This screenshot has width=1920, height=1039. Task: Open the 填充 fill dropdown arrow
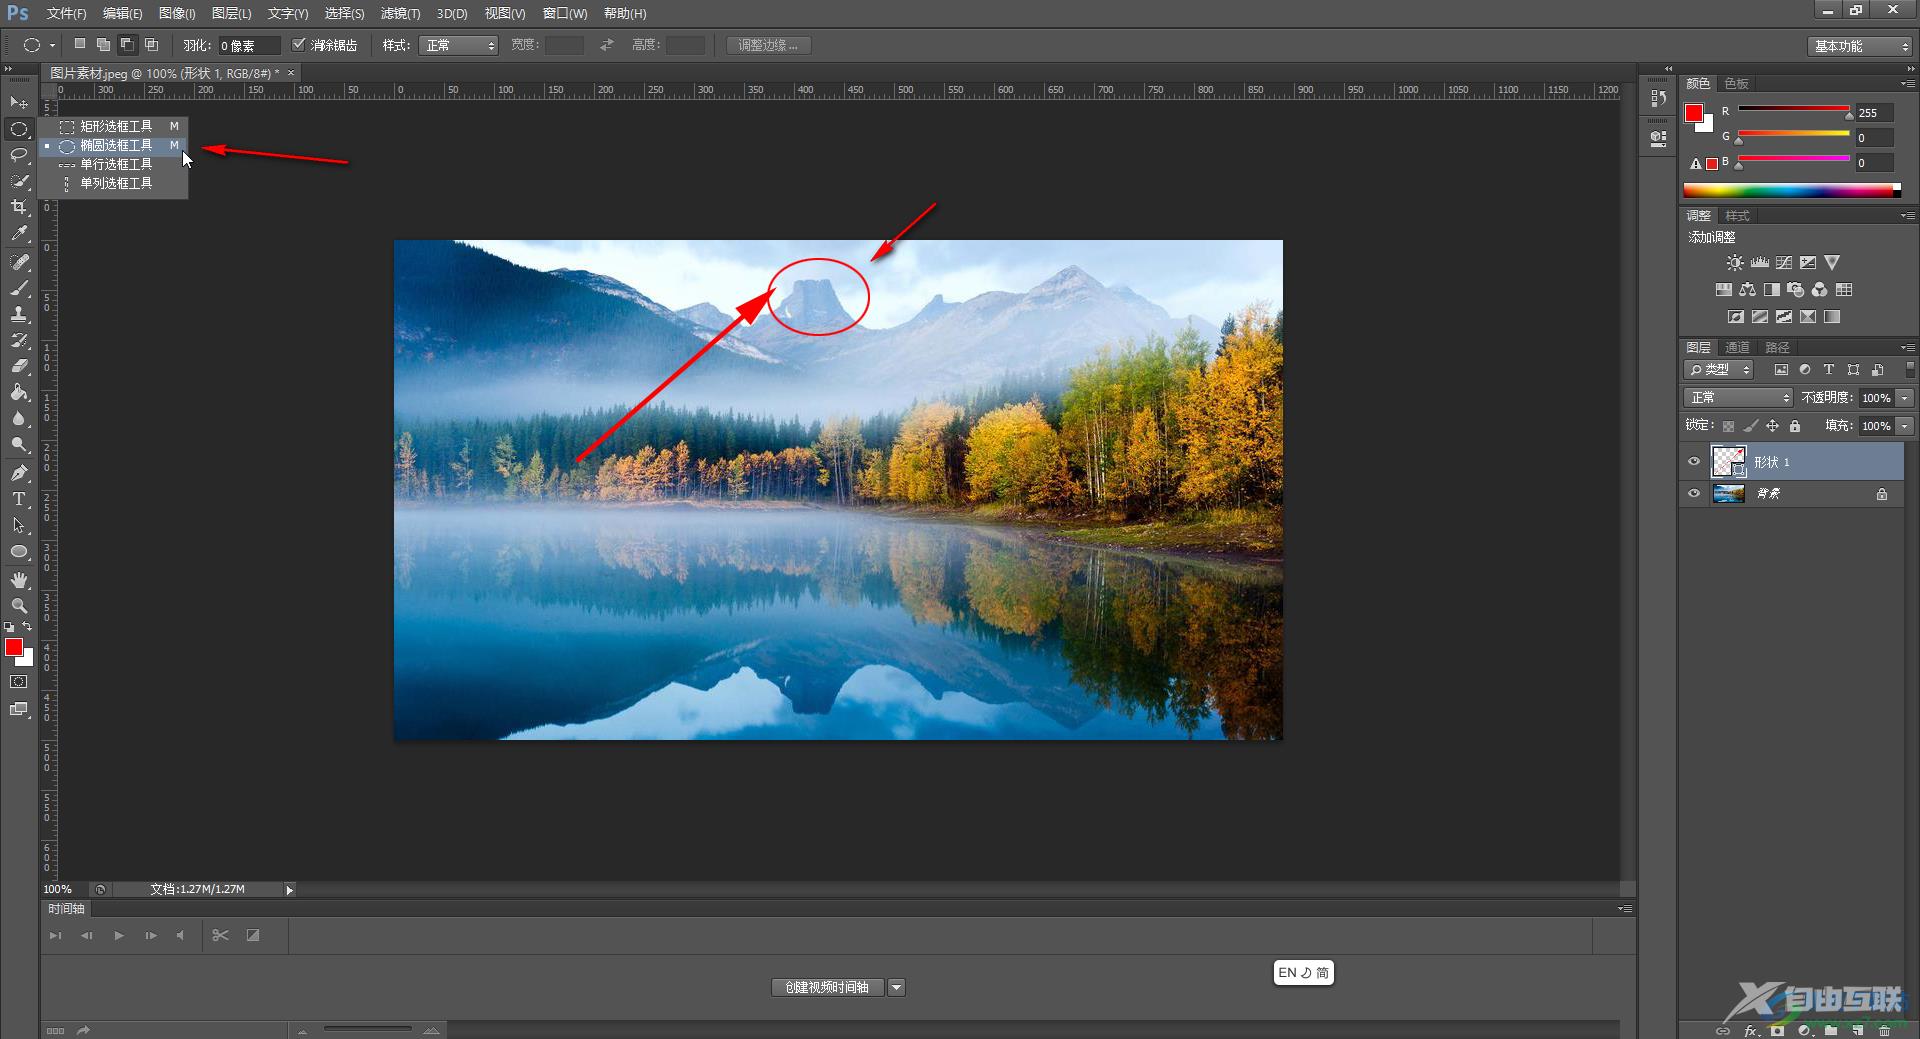point(1904,426)
